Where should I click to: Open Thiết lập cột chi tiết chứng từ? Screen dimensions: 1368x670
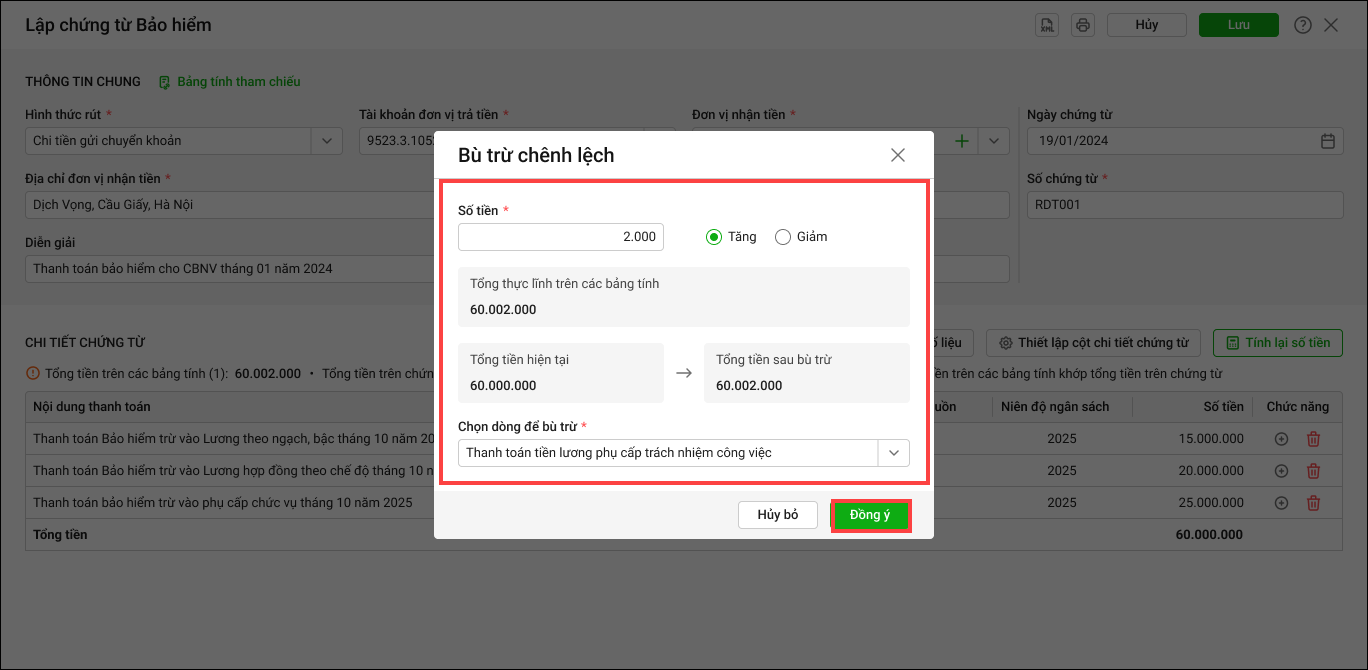click(x=1093, y=343)
